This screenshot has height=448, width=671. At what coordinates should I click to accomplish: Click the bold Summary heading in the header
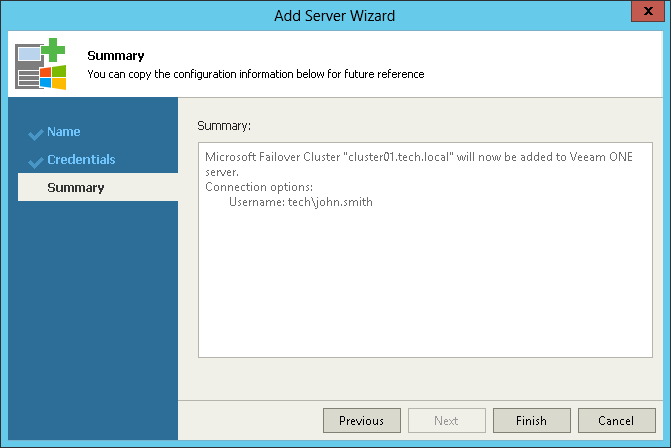pyautogui.click(x=116, y=56)
